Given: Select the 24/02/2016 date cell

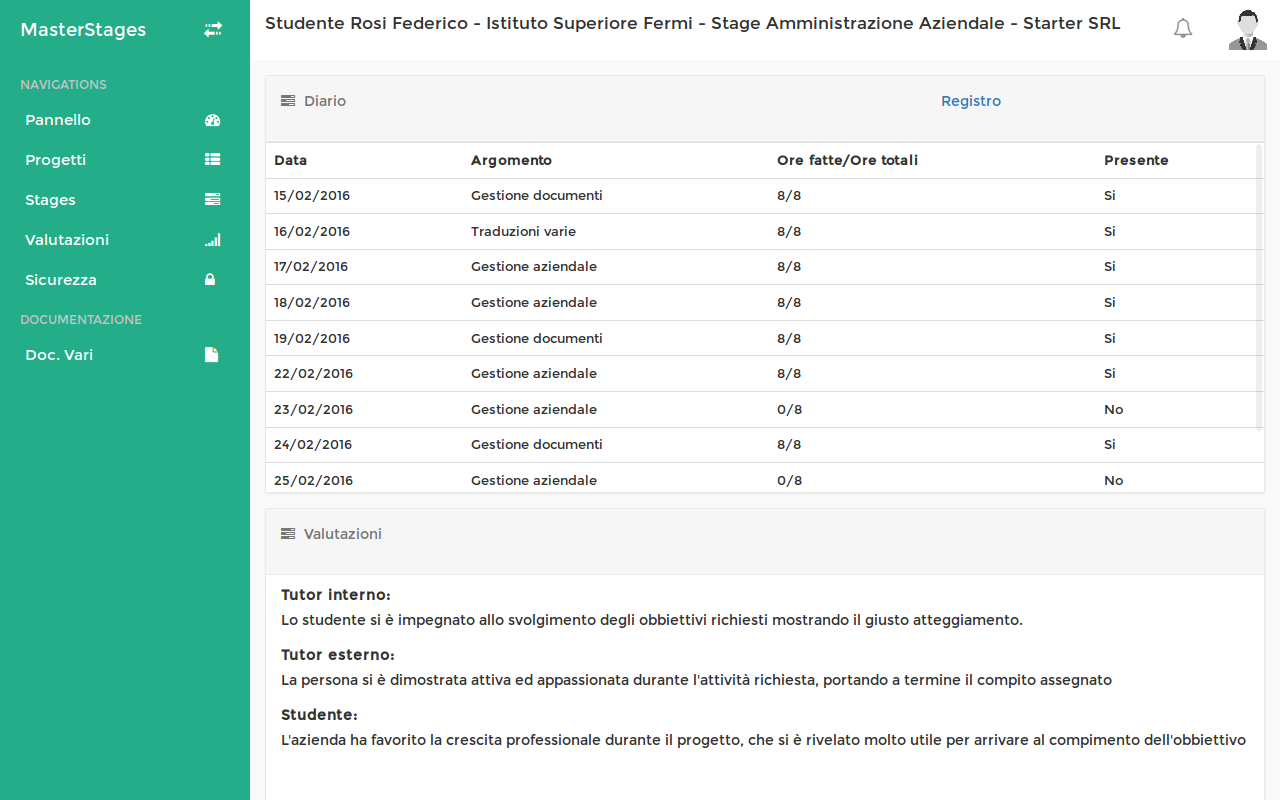Looking at the screenshot, I should (x=313, y=444).
